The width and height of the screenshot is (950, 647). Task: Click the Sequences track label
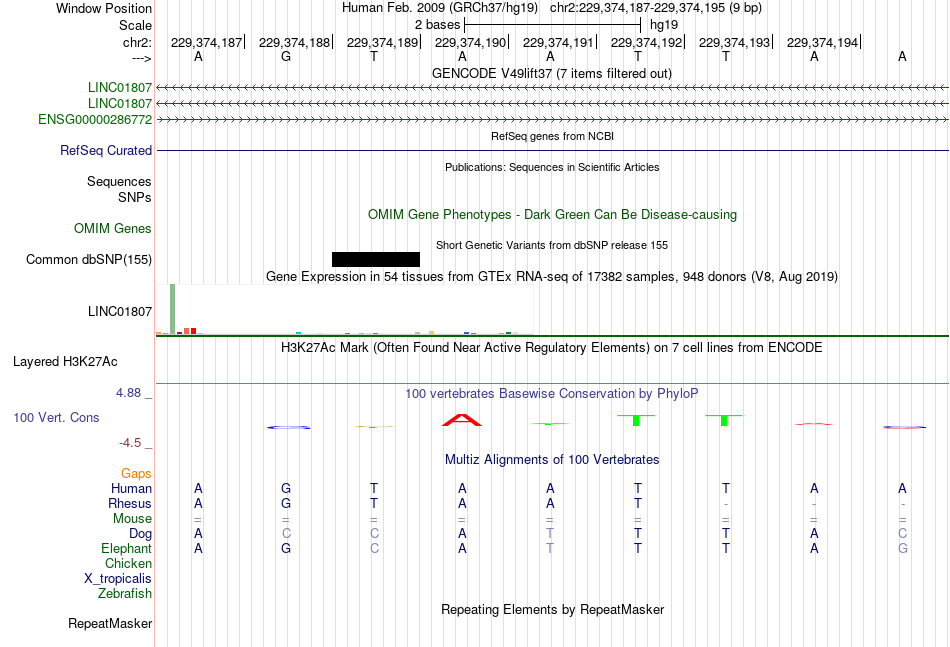pos(119,181)
